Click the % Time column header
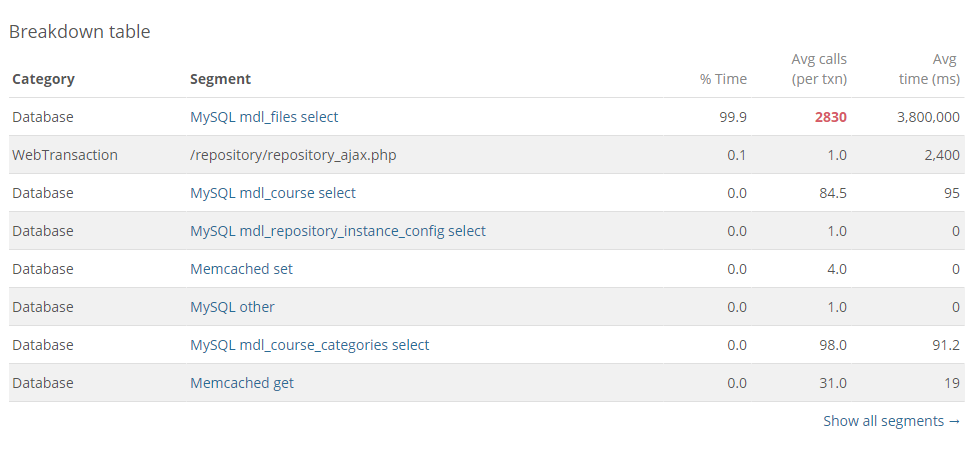 tap(723, 79)
